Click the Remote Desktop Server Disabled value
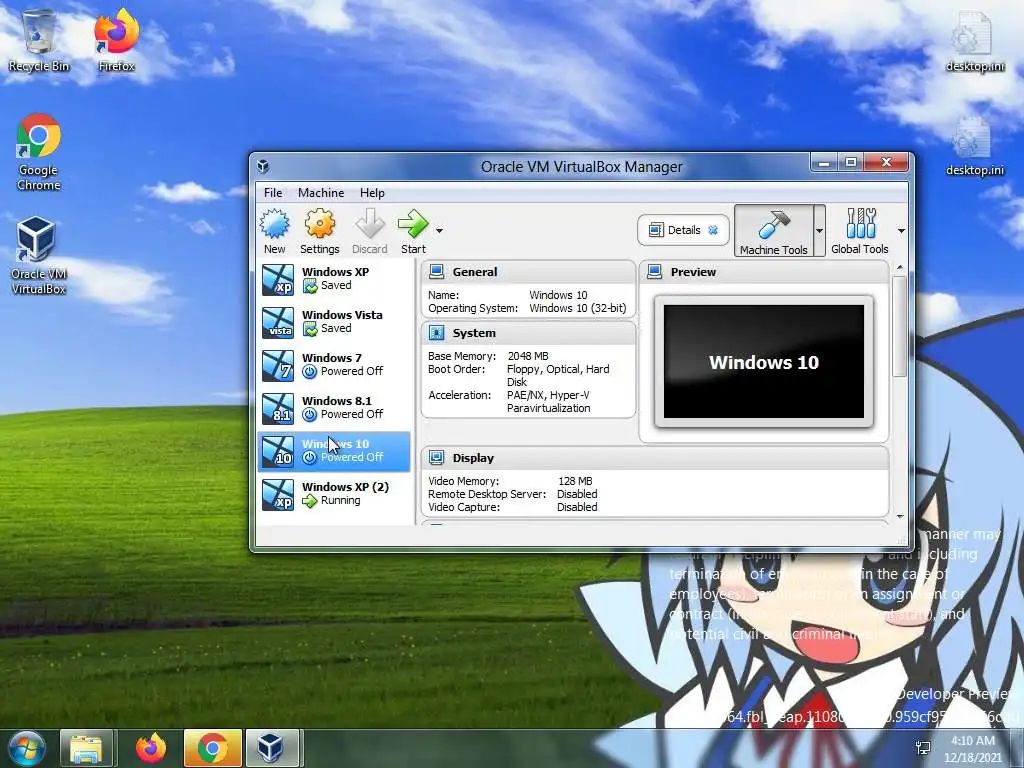Image resolution: width=1024 pixels, height=768 pixels. tap(577, 494)
